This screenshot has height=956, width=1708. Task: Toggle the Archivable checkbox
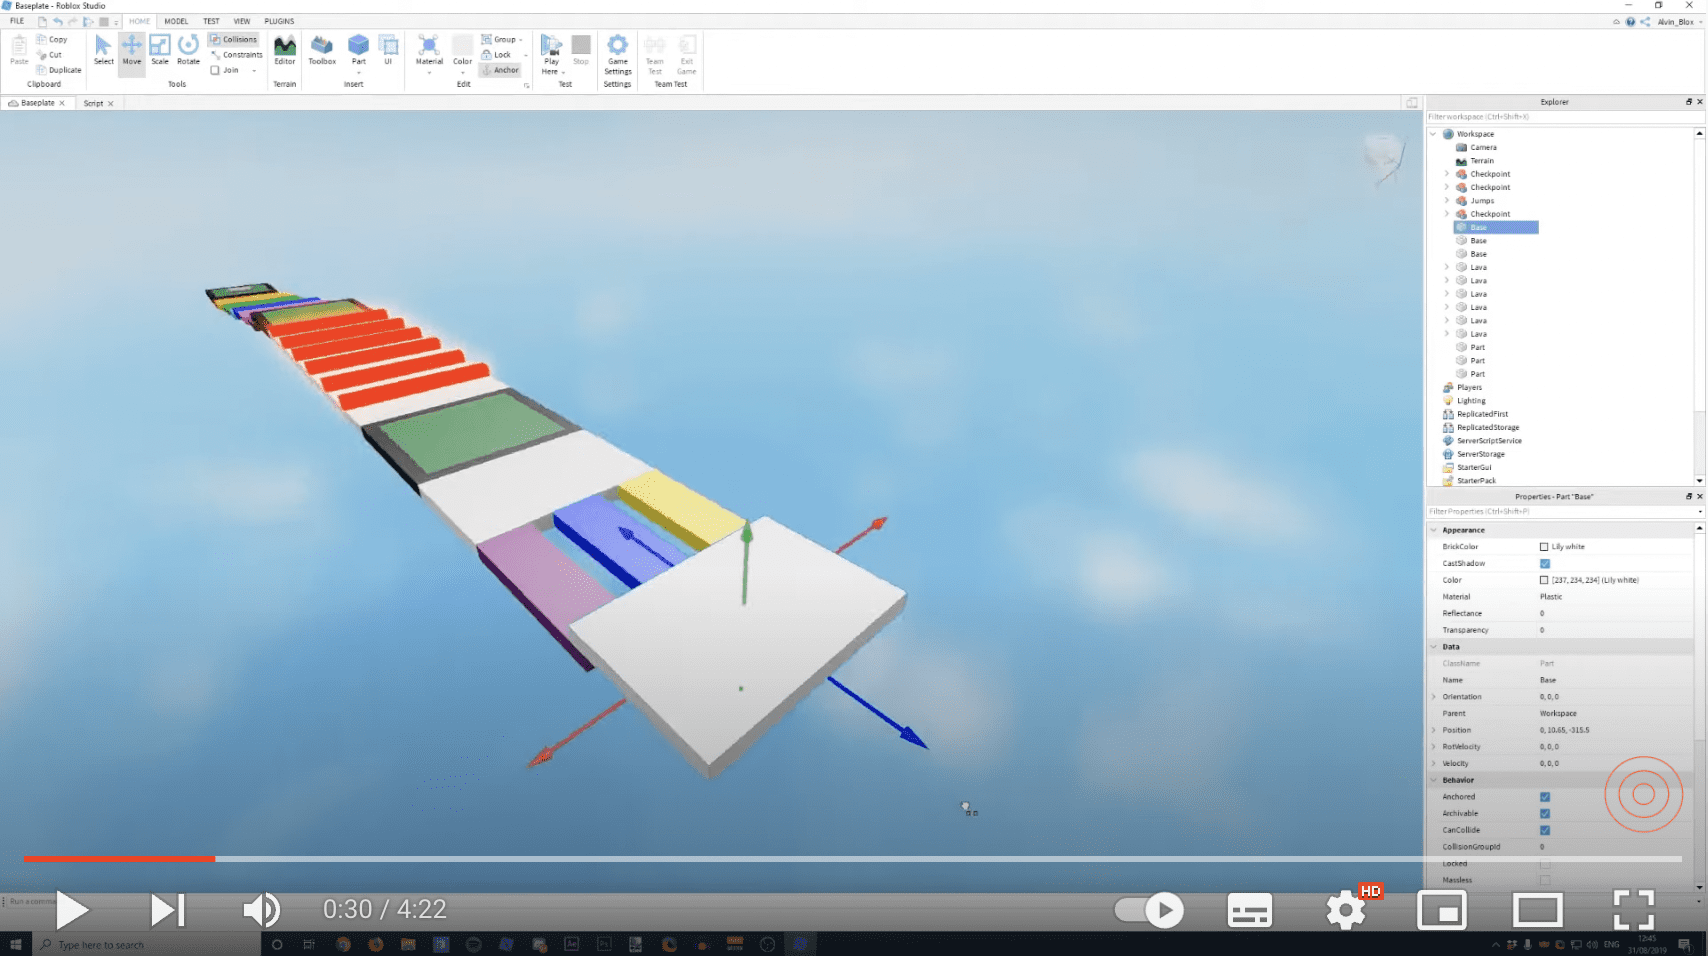pos(1544,813)
